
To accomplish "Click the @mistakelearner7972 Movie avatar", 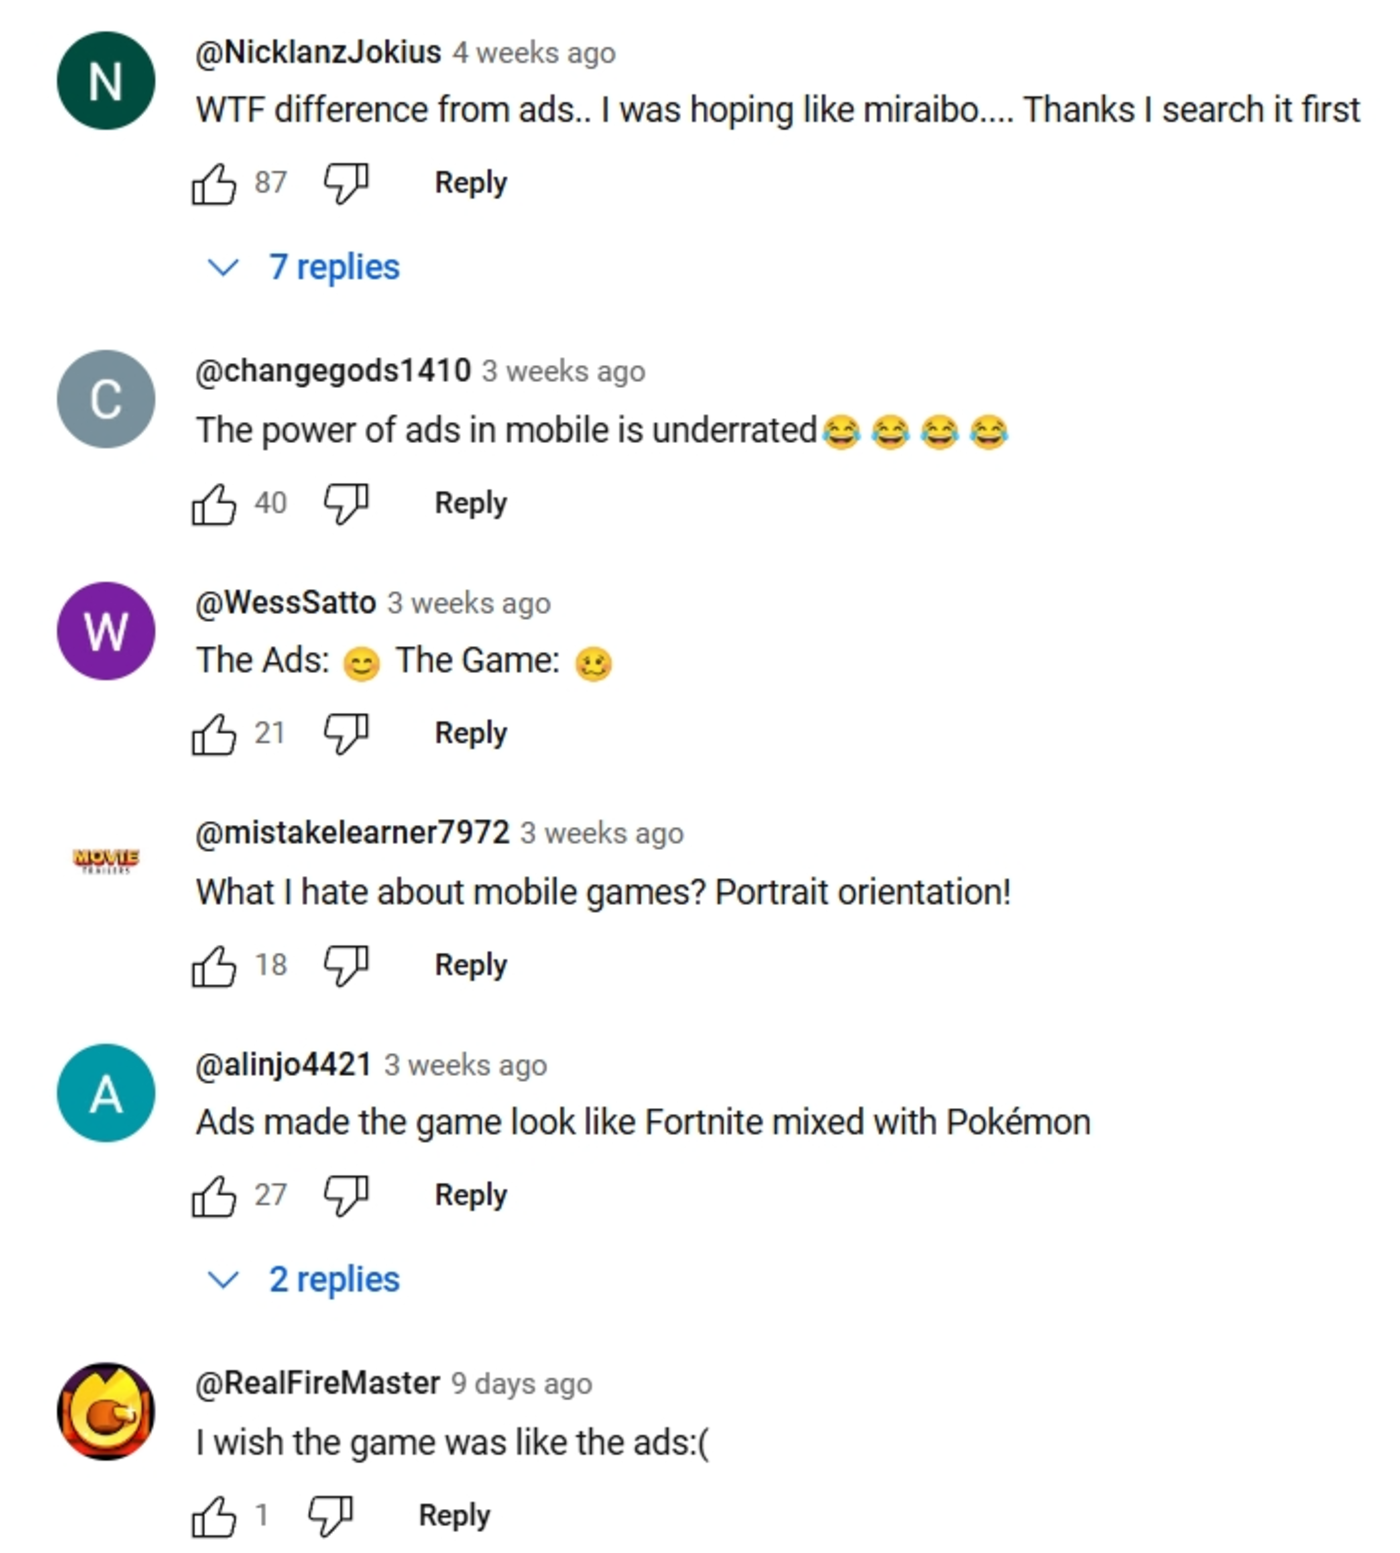I will pyautogui.click(x=106, y=859).
